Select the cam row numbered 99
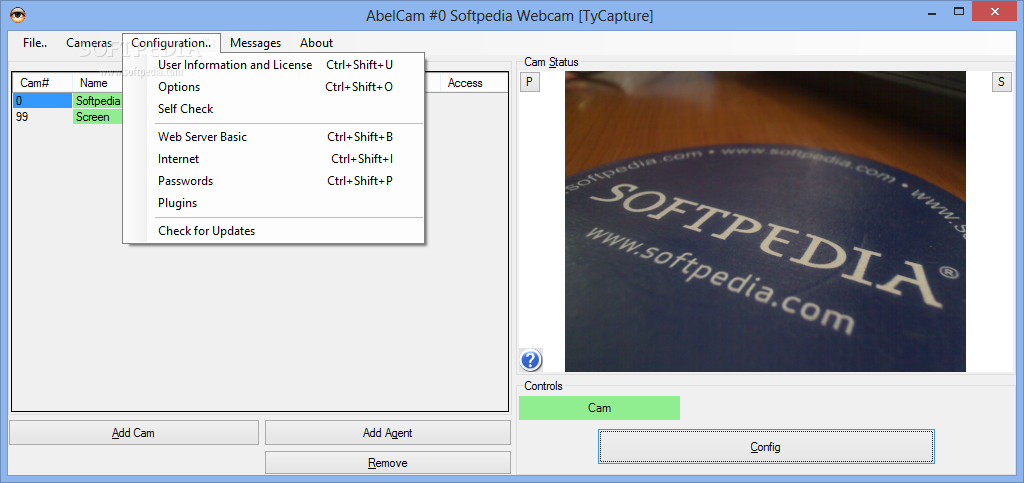This screenshot has width=1024, height=483. [x=43, y=117]
